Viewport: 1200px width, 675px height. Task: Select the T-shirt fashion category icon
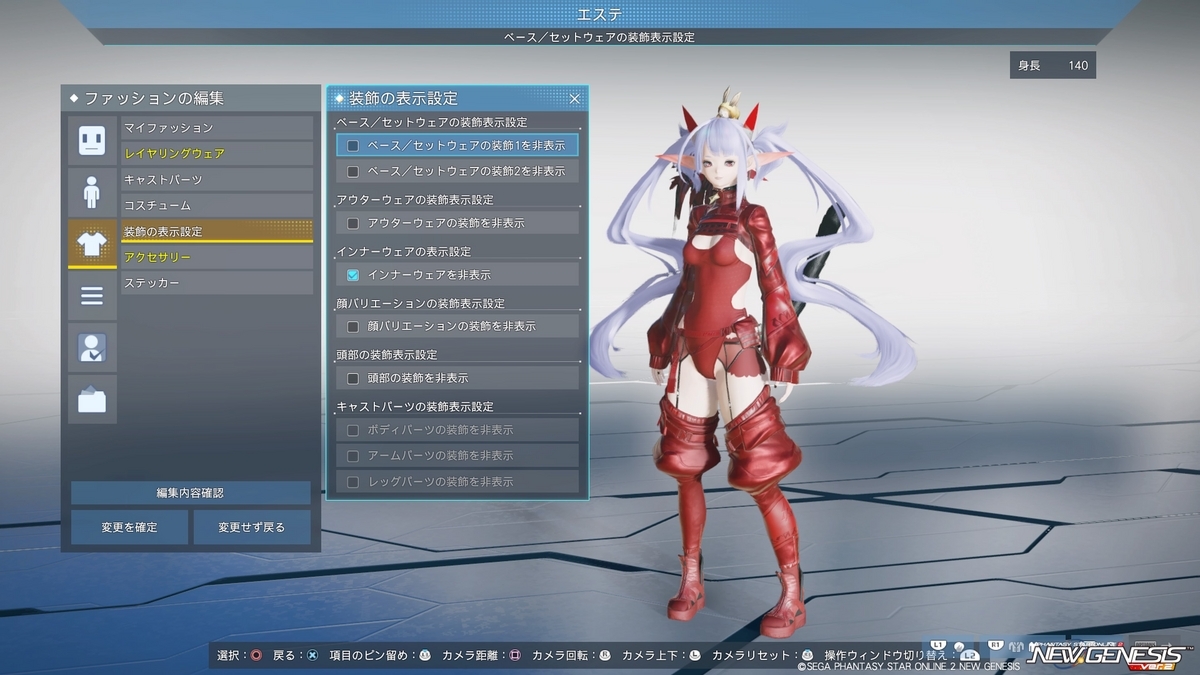(x=92, y=244)
